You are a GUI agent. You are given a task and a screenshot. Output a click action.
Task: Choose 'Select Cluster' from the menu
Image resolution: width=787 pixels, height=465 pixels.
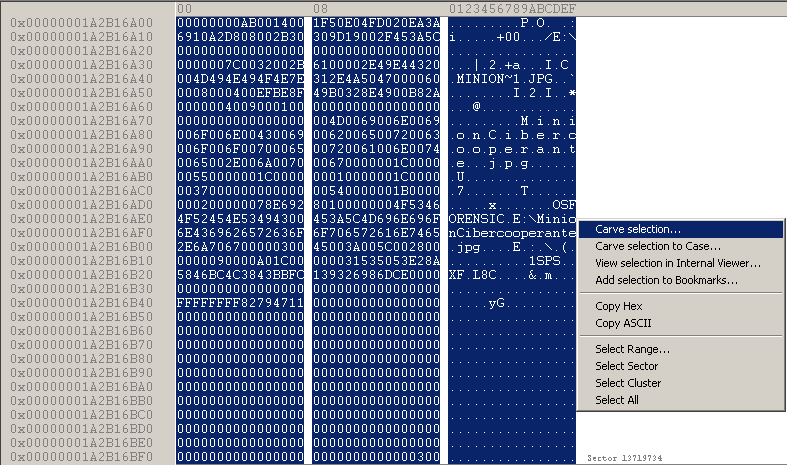pyautogui.click(x=628, y=383)
